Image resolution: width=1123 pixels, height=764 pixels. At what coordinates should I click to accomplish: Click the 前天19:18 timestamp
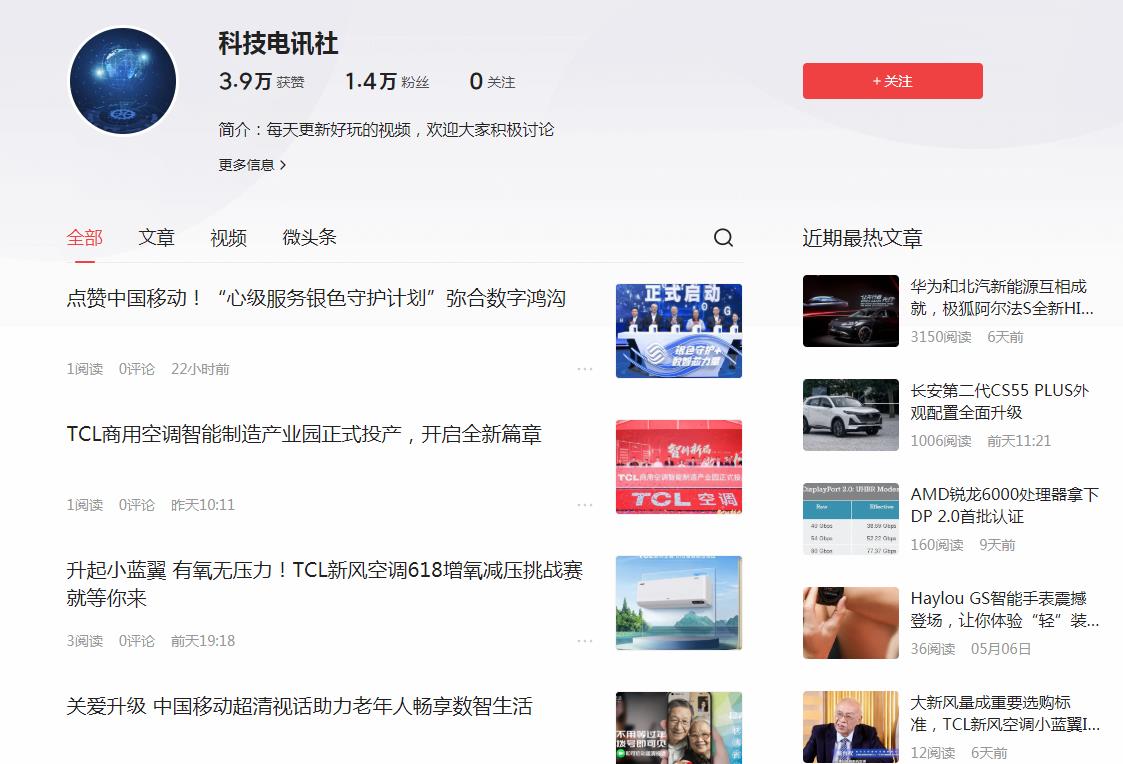click(x=203, y=641)
